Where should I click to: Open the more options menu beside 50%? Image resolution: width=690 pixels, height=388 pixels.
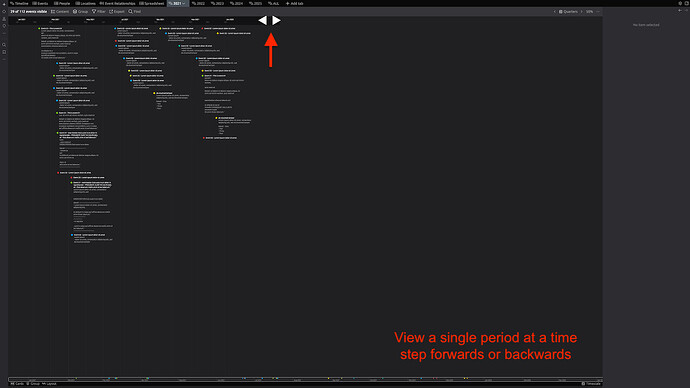(x=598, y=11)
